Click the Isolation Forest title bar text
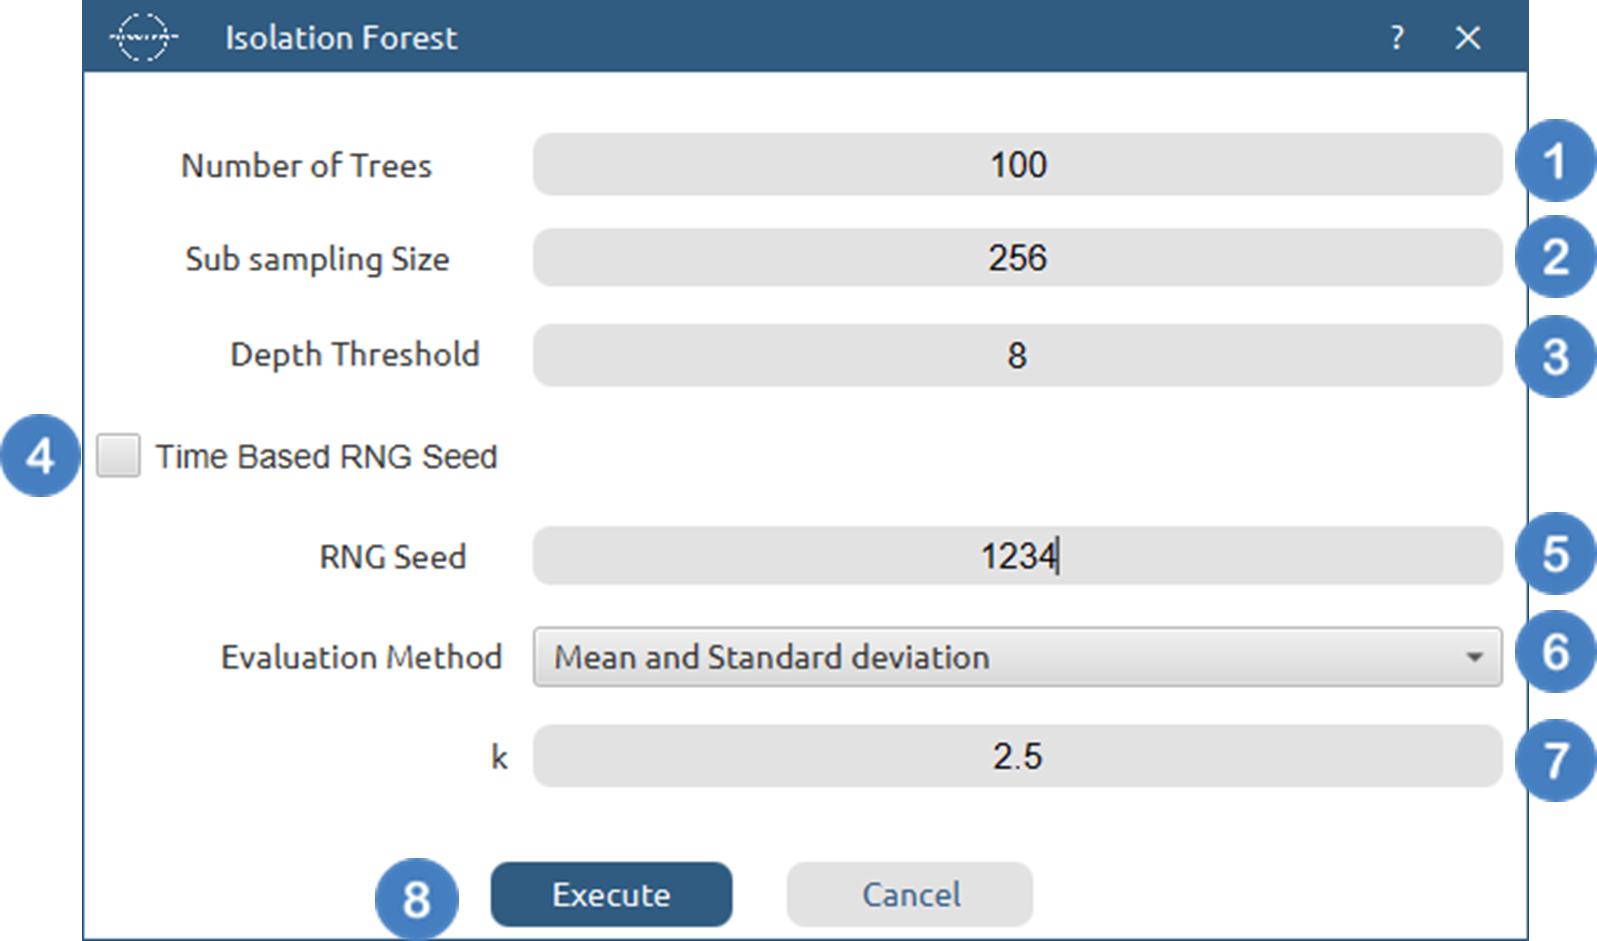The image size is (1597, 941). coord(342,37)
